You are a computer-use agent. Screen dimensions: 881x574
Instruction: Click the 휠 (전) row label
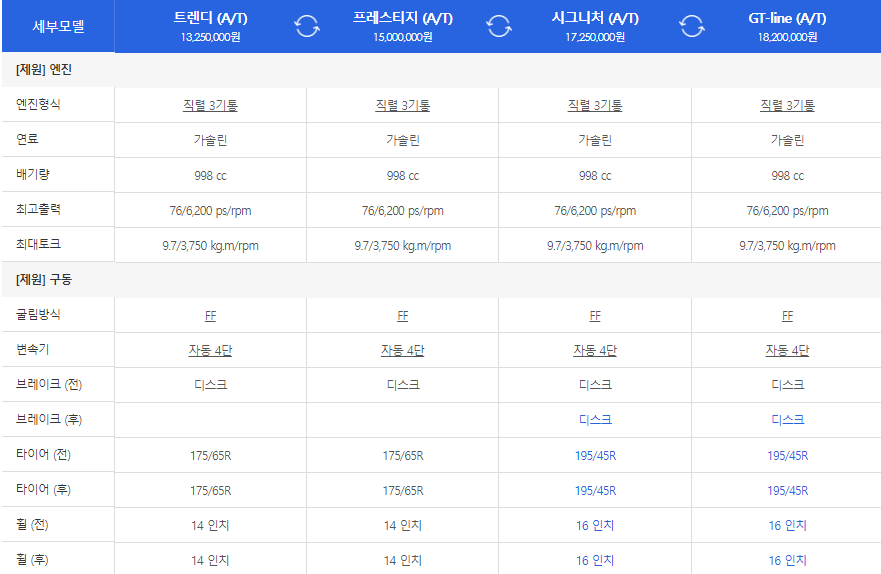[32, 524]
